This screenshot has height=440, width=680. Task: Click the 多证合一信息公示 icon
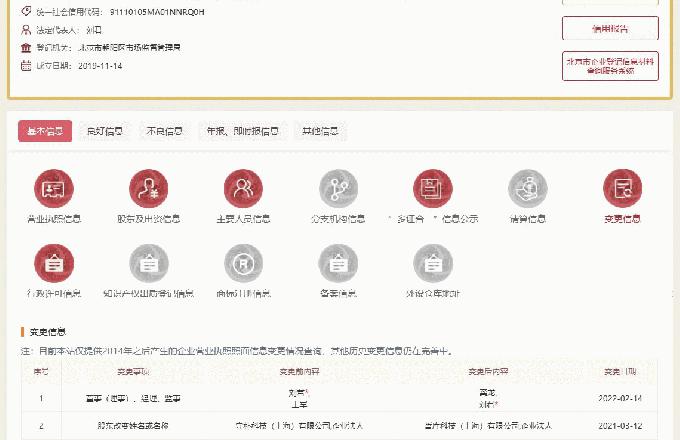pos(433,189)
